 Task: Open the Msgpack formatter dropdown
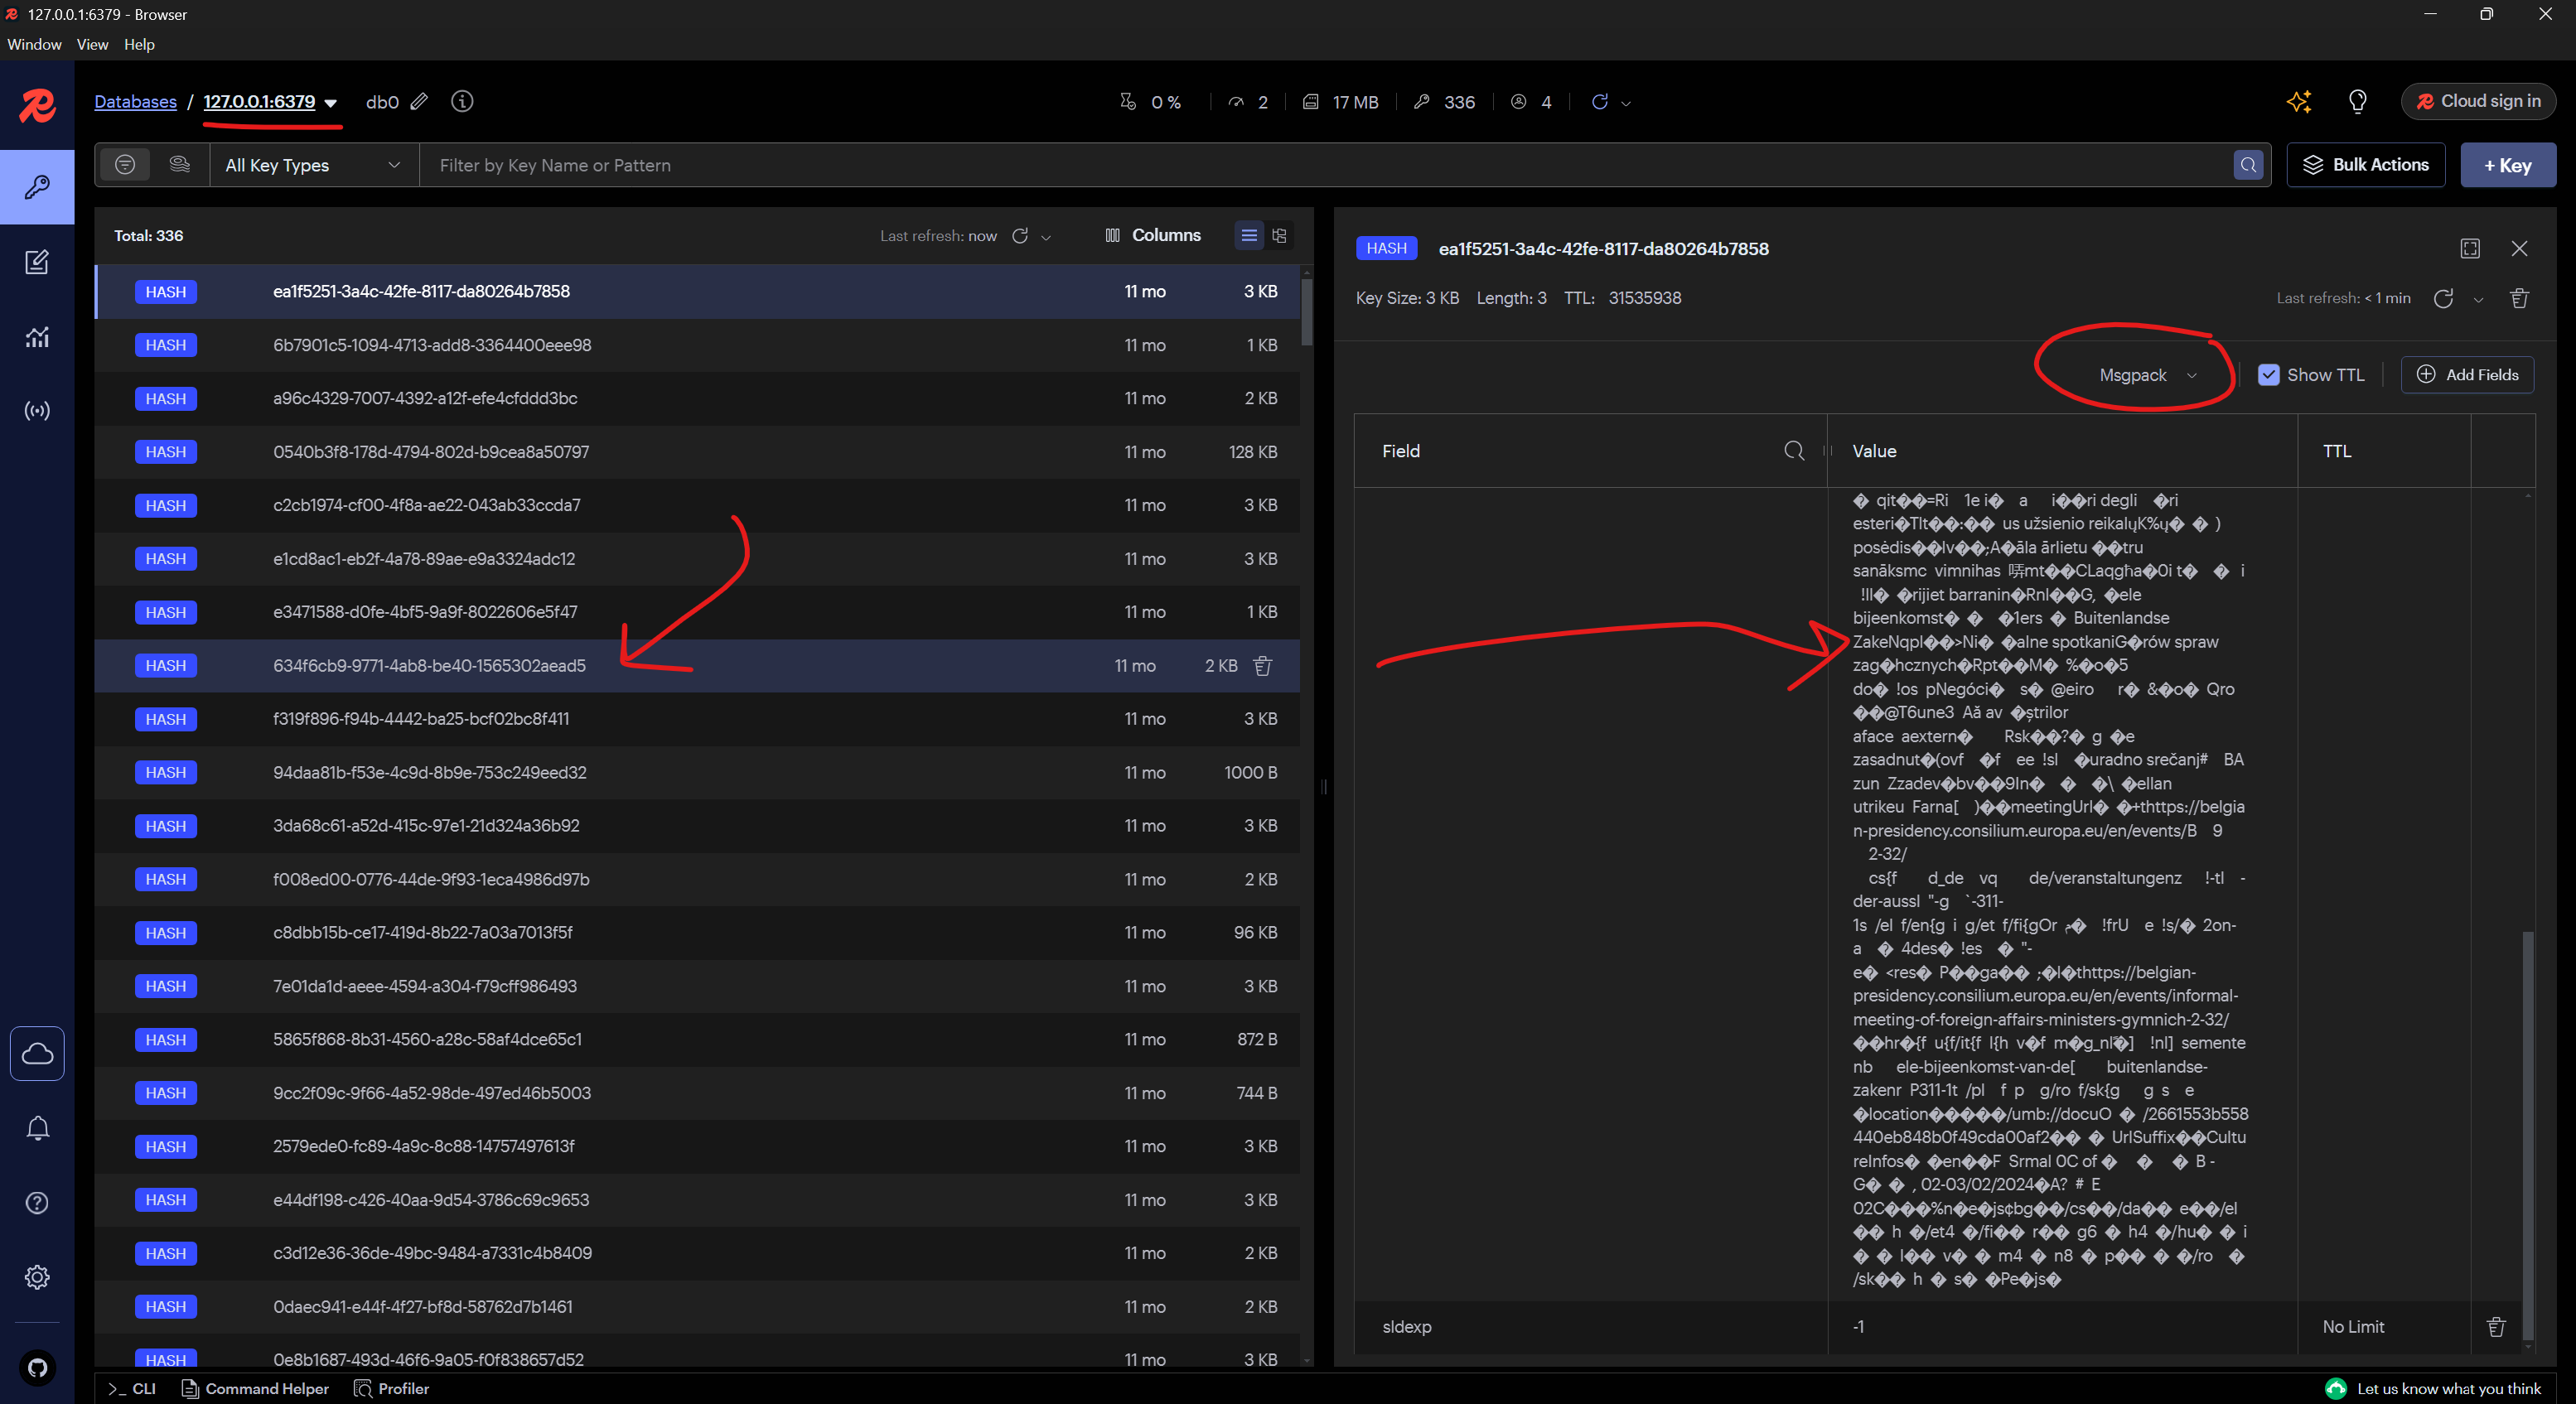click(2146, 375)
